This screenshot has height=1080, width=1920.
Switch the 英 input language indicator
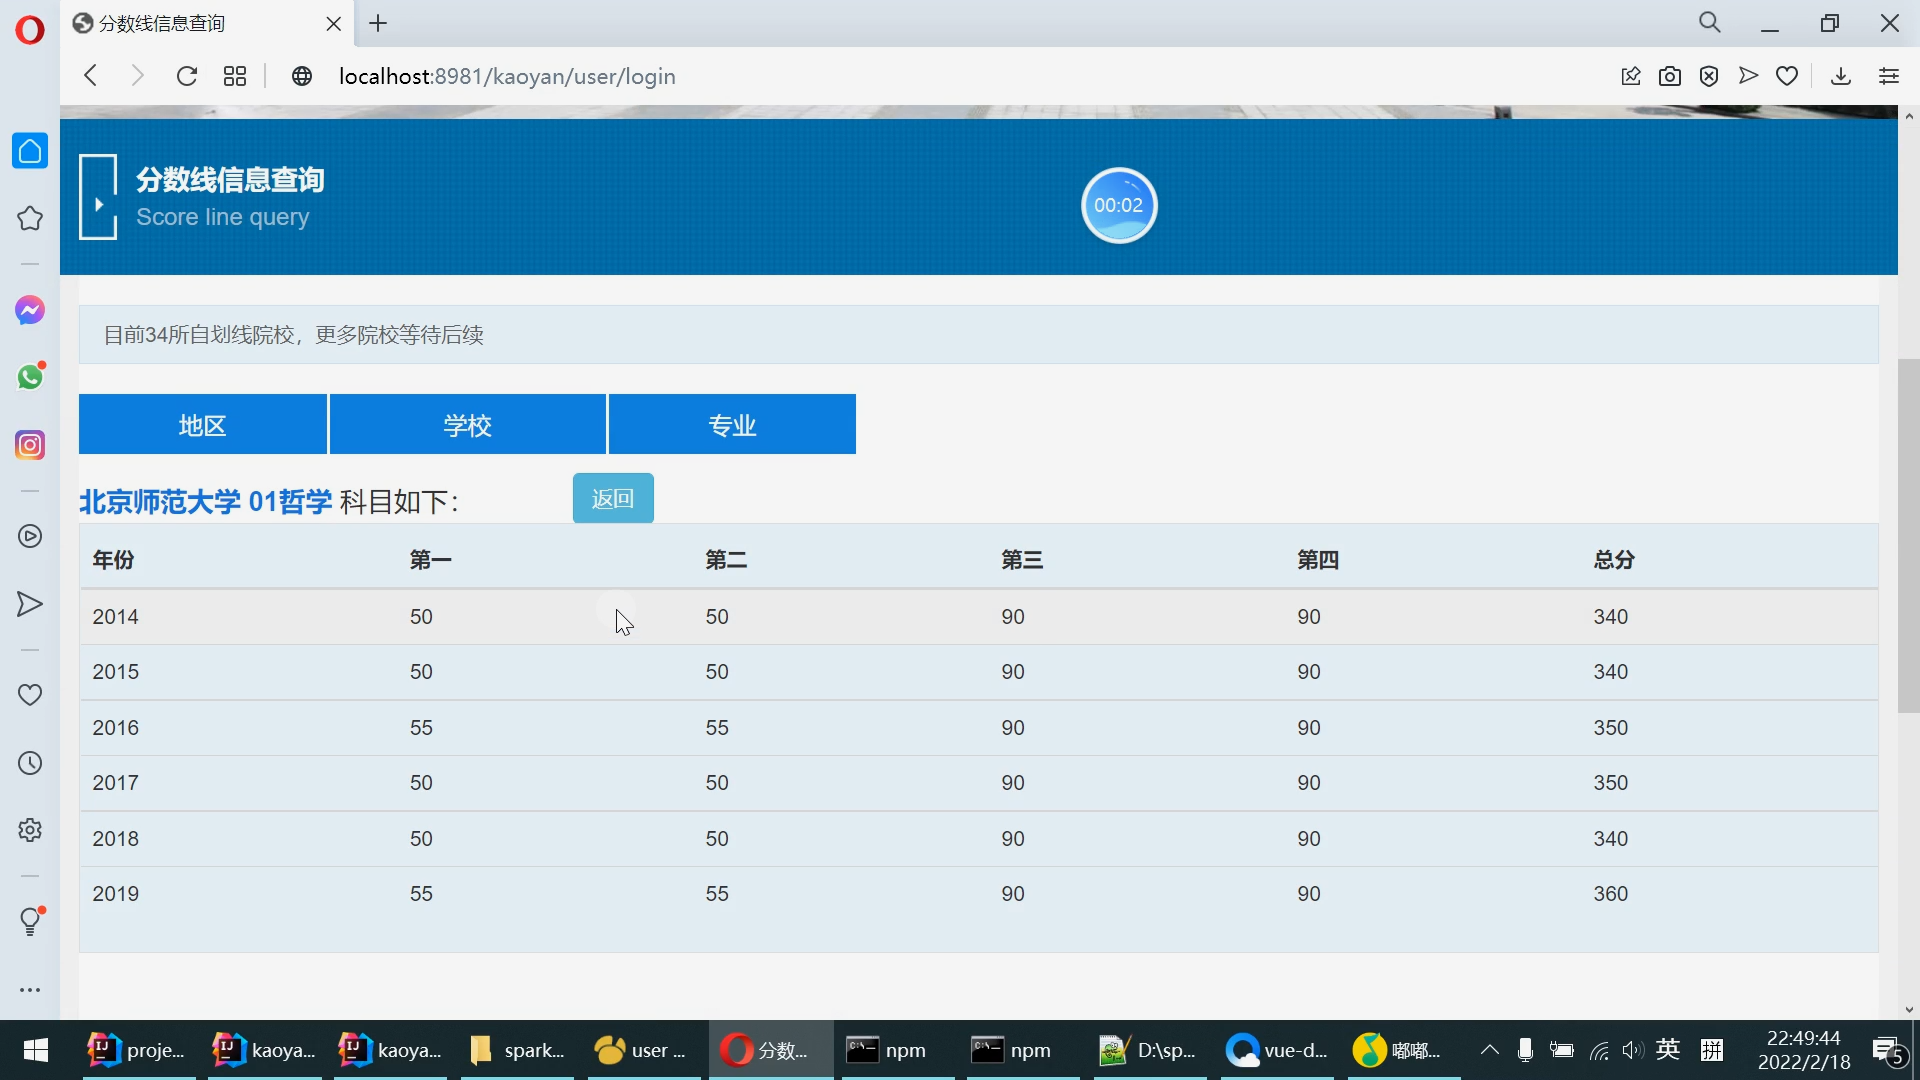(x=1668, y=1050)
